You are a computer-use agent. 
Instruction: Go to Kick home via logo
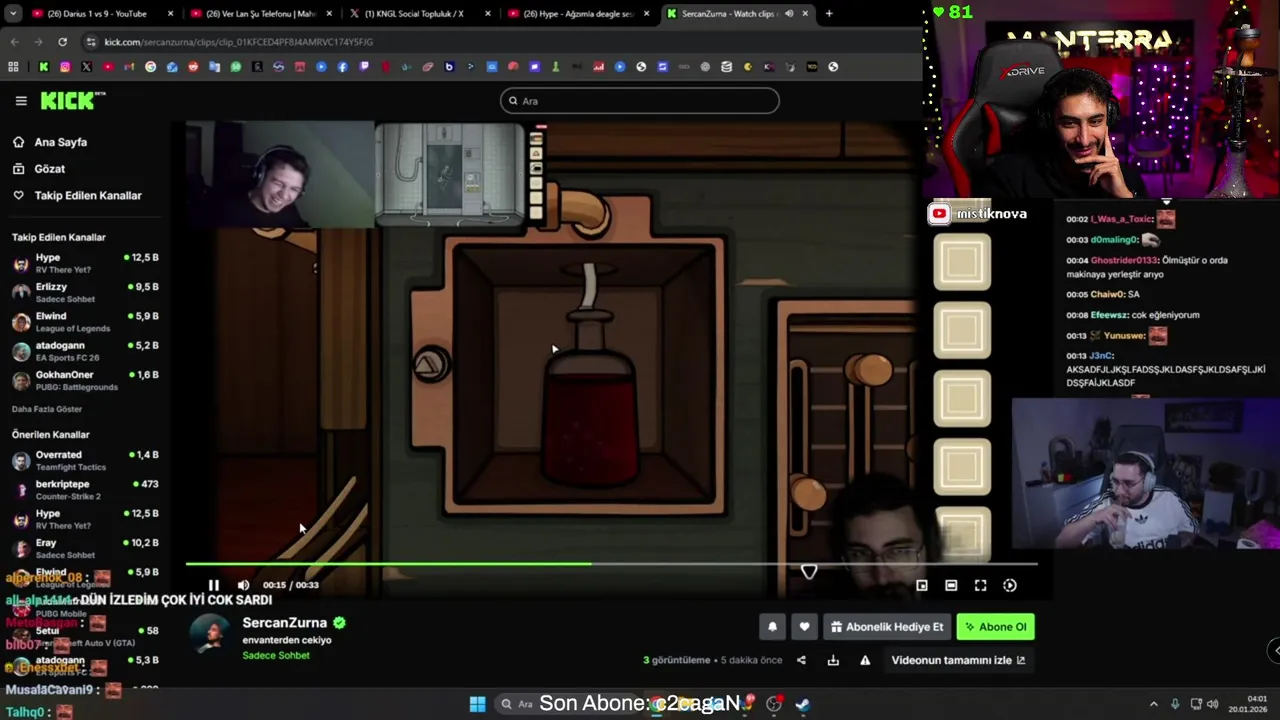tap(73, 100)
